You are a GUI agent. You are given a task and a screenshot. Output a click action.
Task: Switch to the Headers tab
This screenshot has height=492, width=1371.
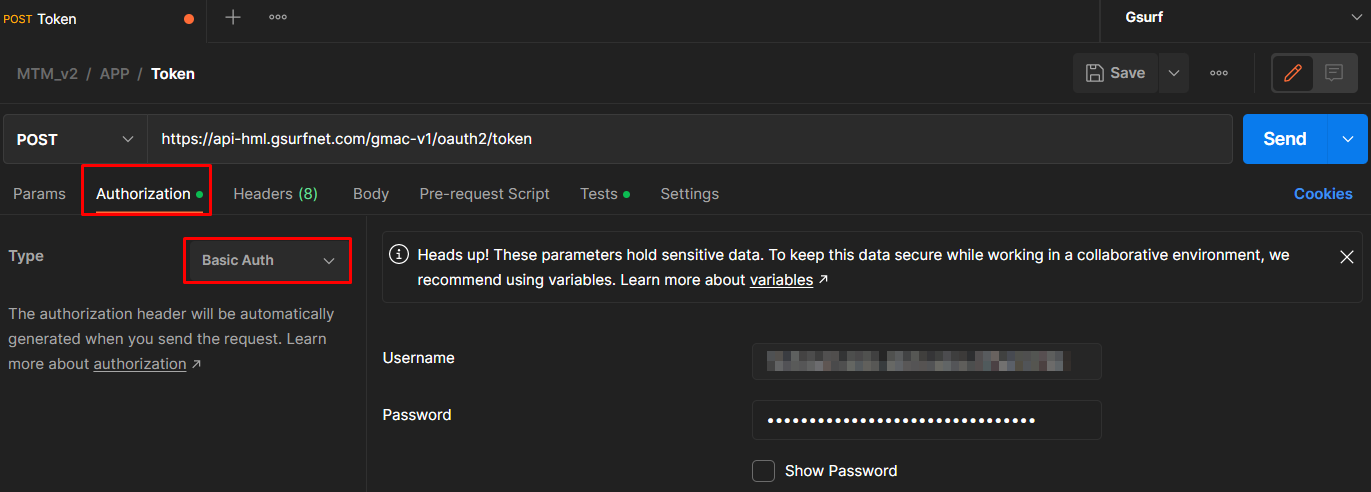(x=275, y=194)
